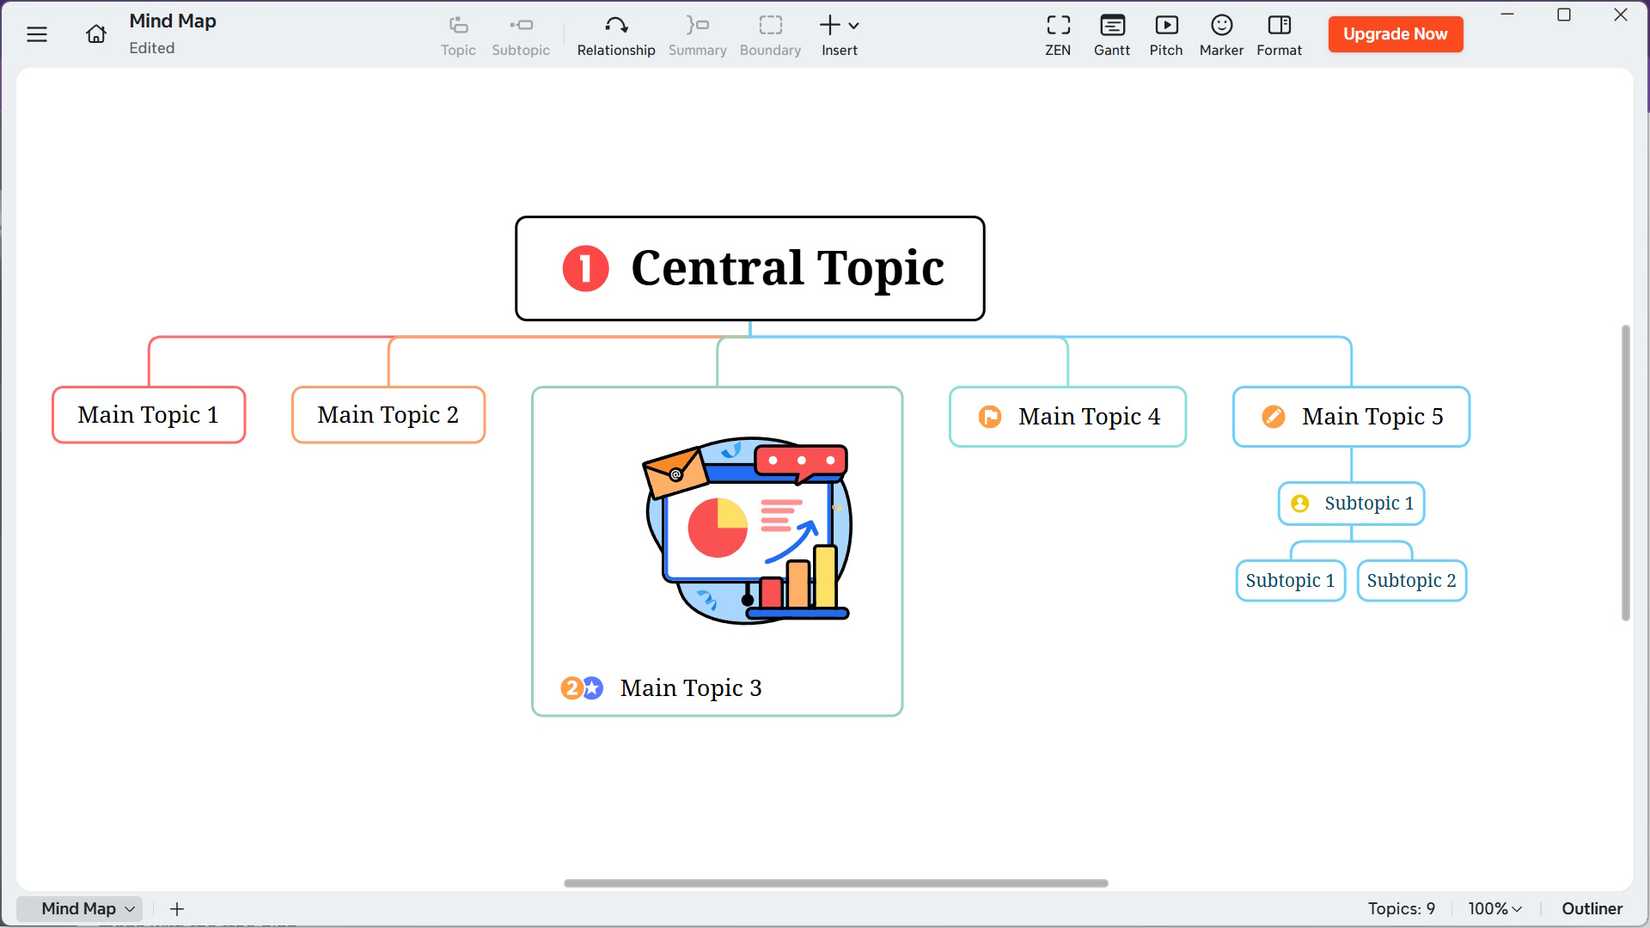Screen dimensions: 1650x928
Task: Toggle the Format panel
Action: 1279,35
